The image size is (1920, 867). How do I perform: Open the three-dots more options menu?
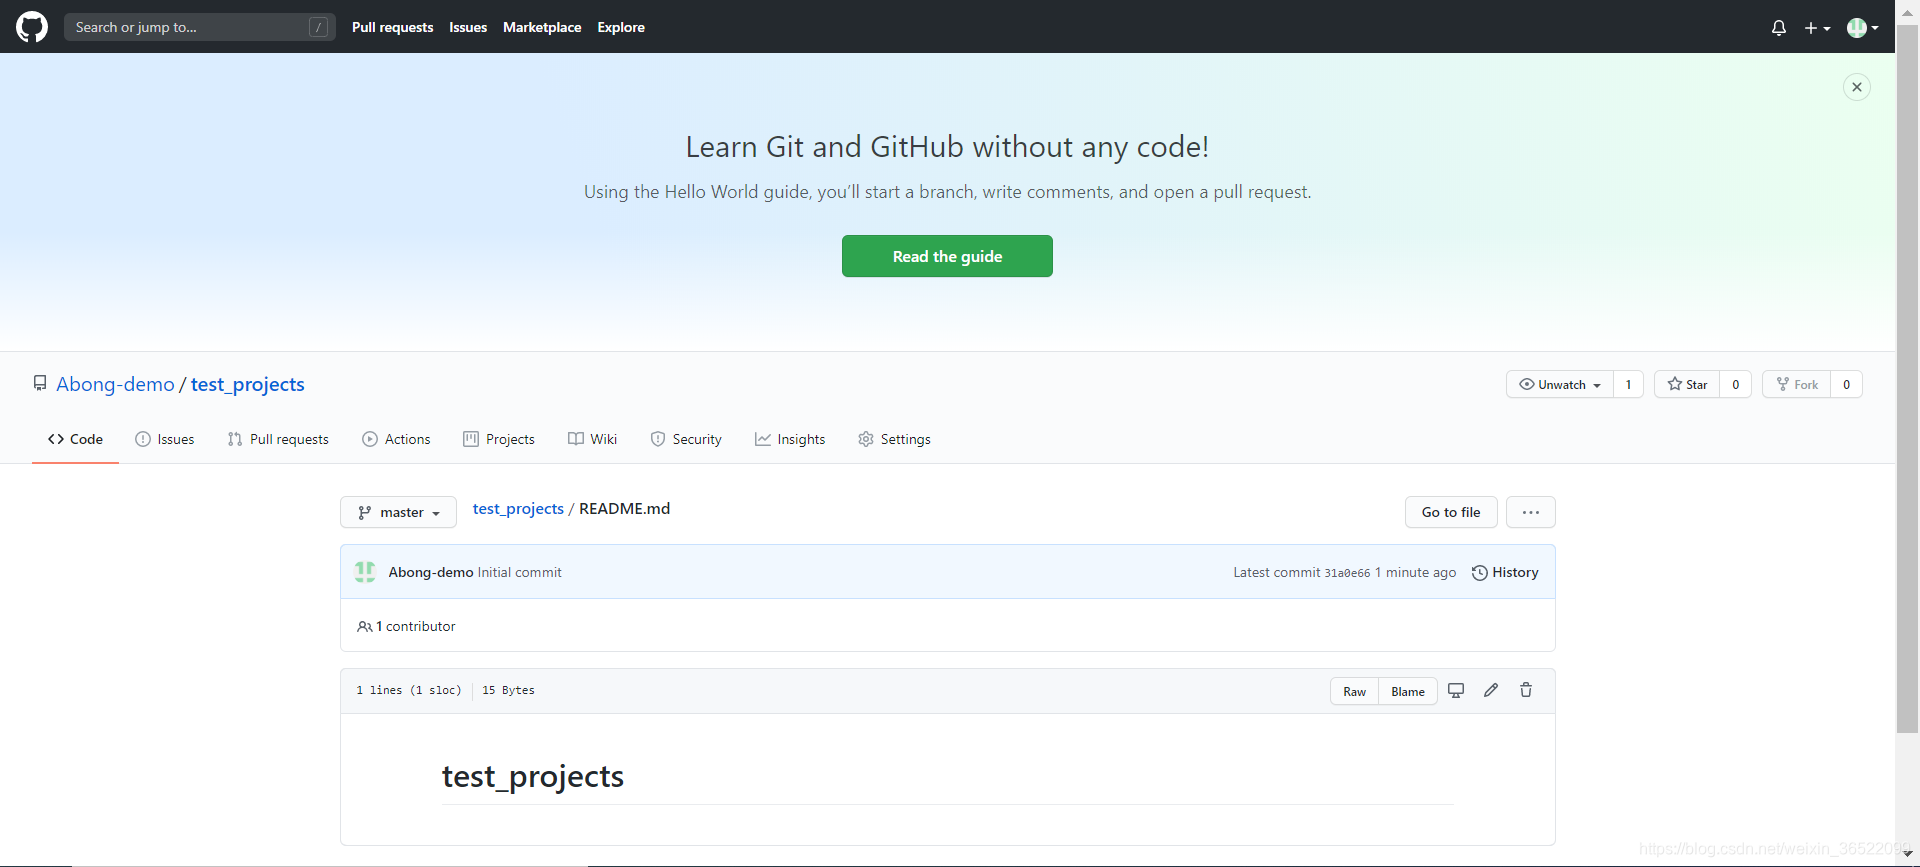[1531, 512]
